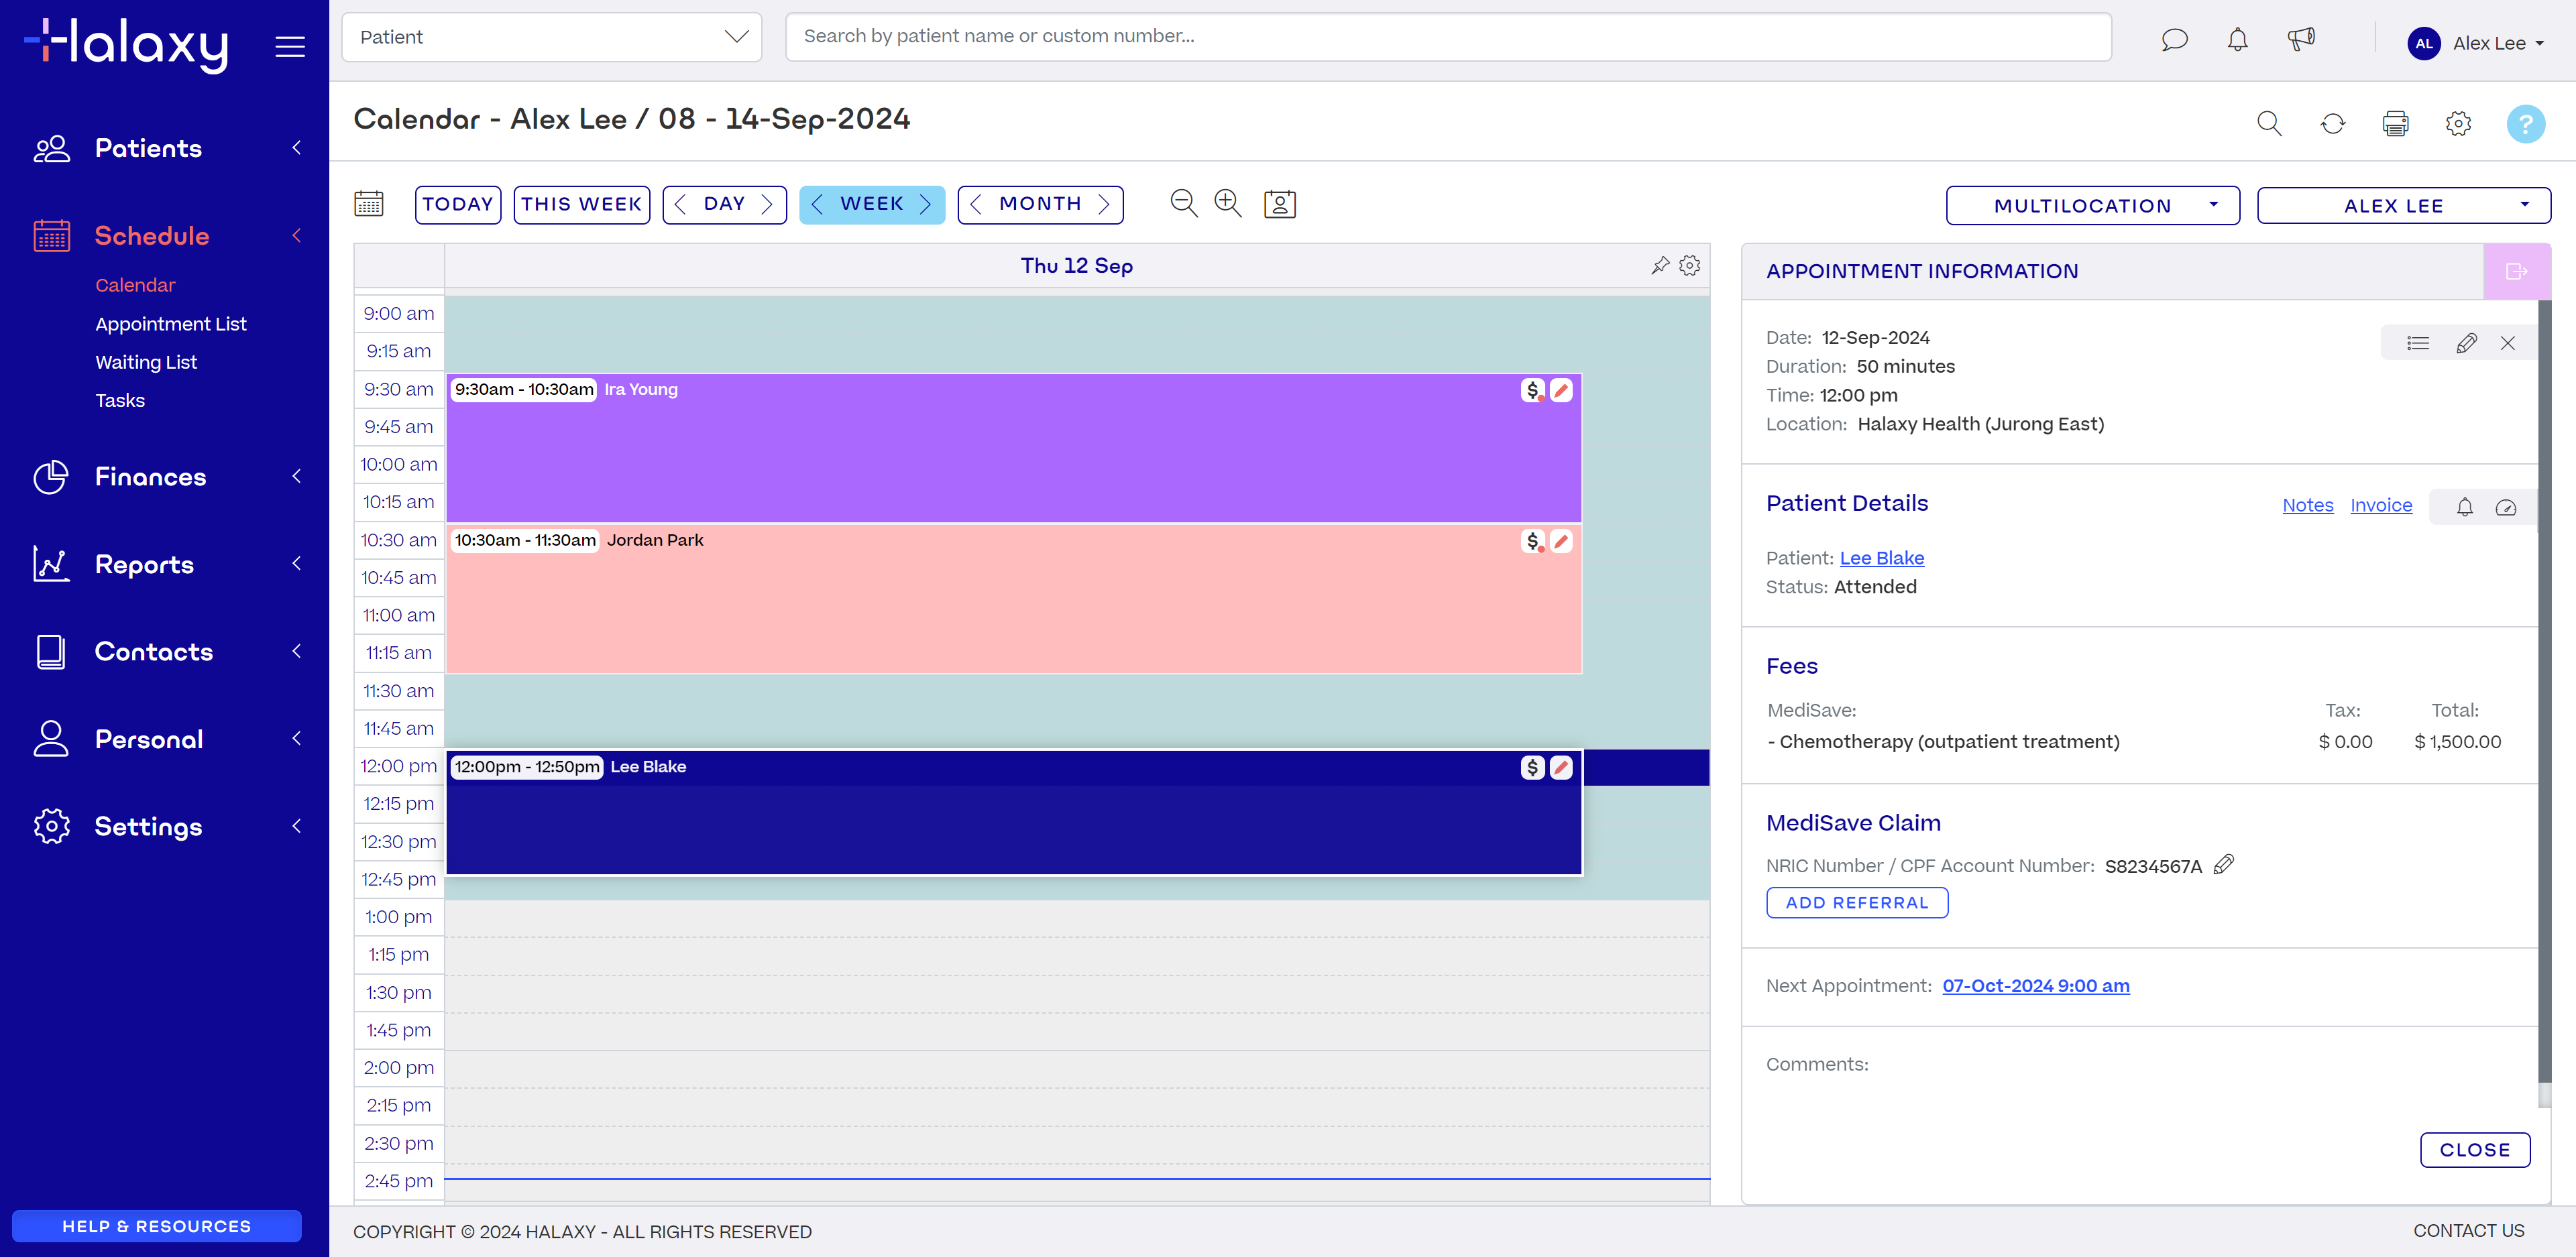Open the Lee Blake patient link

[x=1881, y=558]
